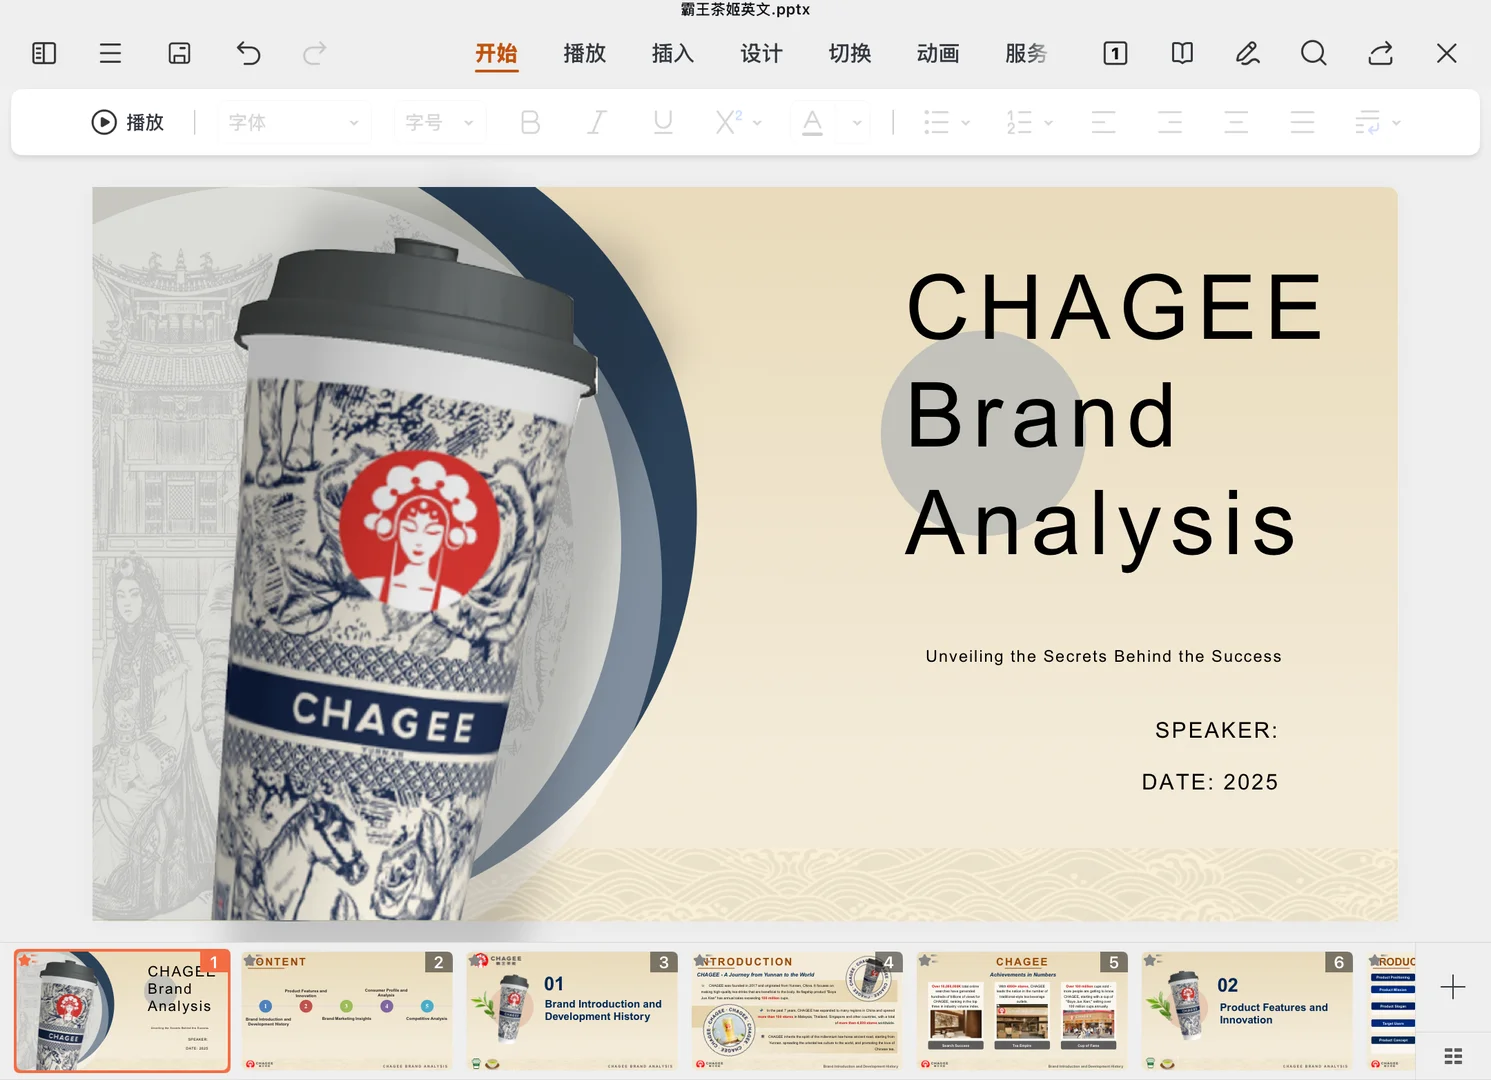Toggle bold formatting
Viewport: 1491px width, 1080px height.
530,122
